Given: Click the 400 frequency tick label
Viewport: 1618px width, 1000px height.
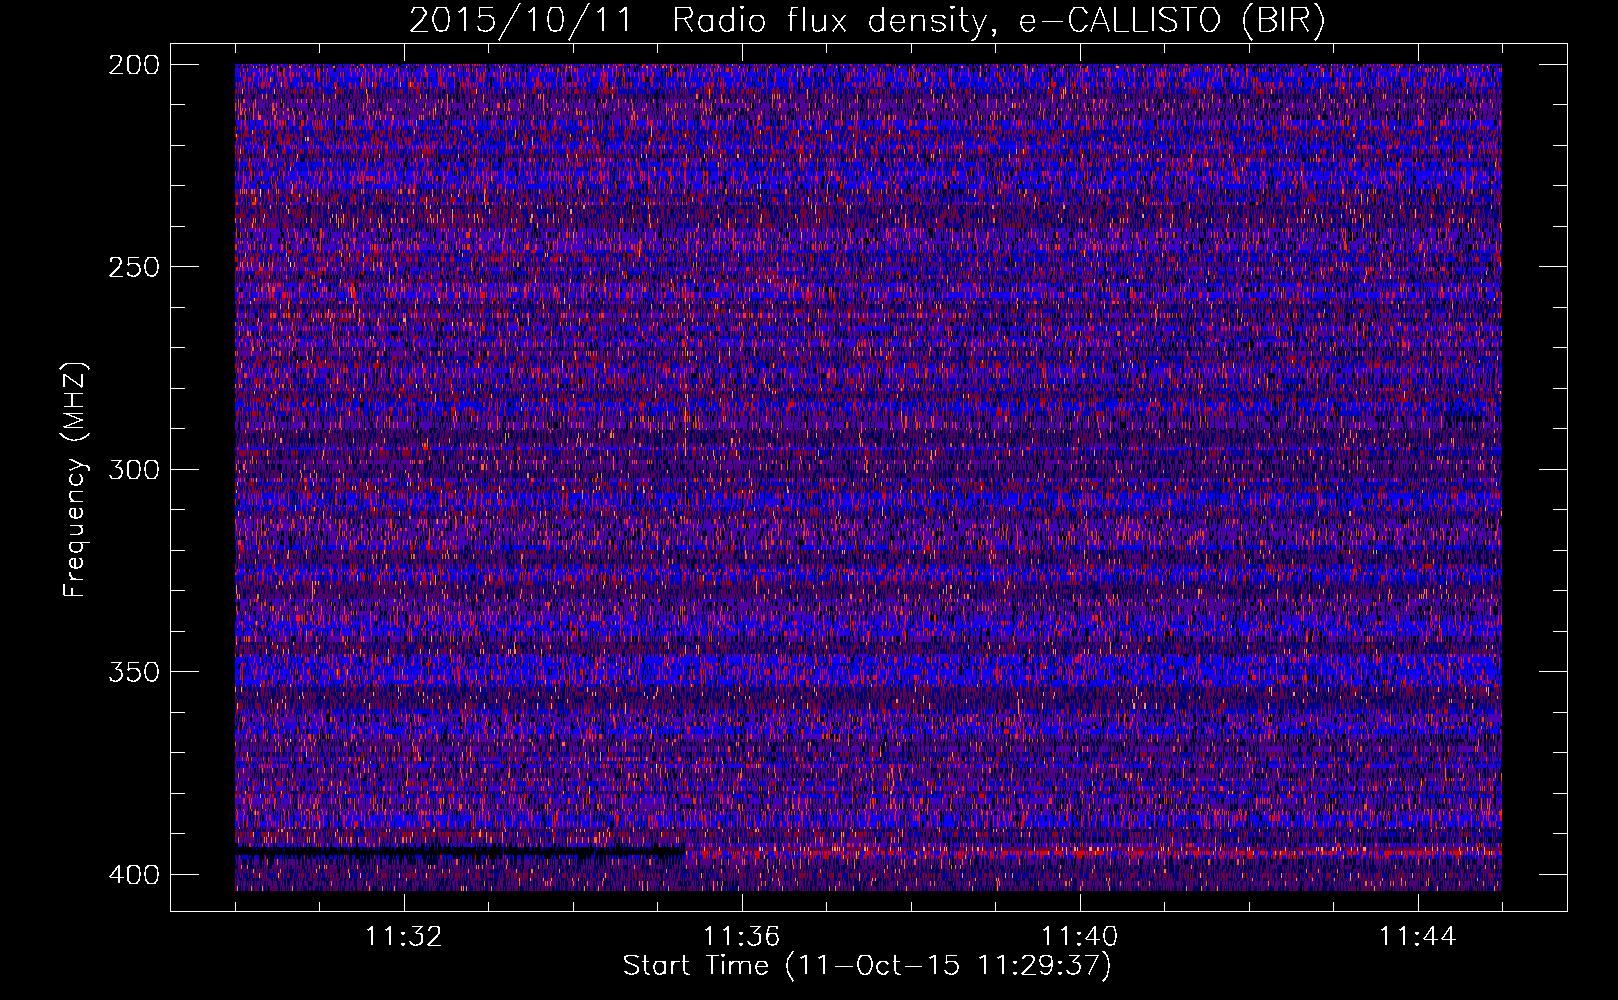Looking at the screenshot, I should (133, 874).
